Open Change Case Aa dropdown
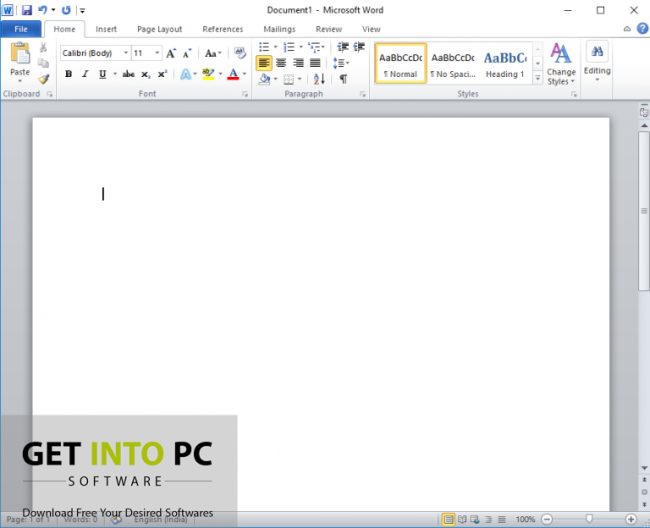This screenshot has height=528, width=650. (x=213, y=53)
